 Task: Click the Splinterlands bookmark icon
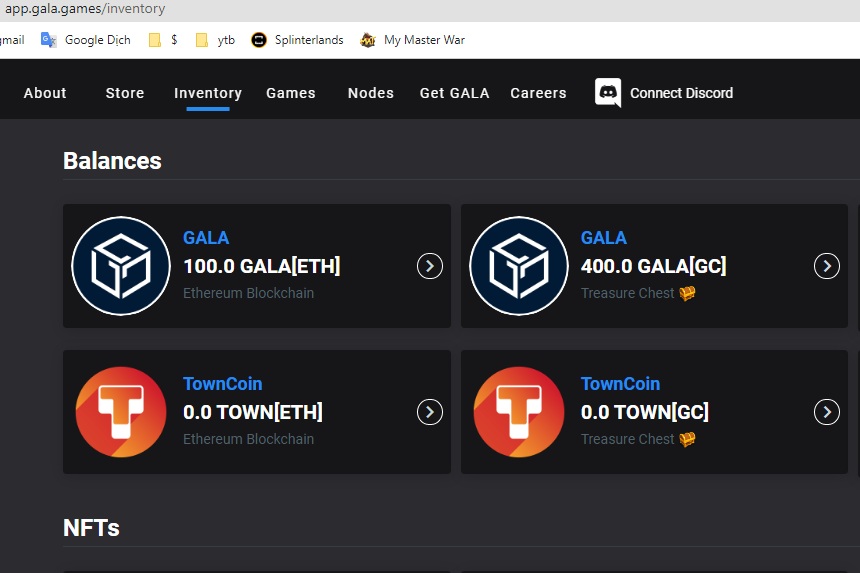pyautogui.click(x=258, y=40)
